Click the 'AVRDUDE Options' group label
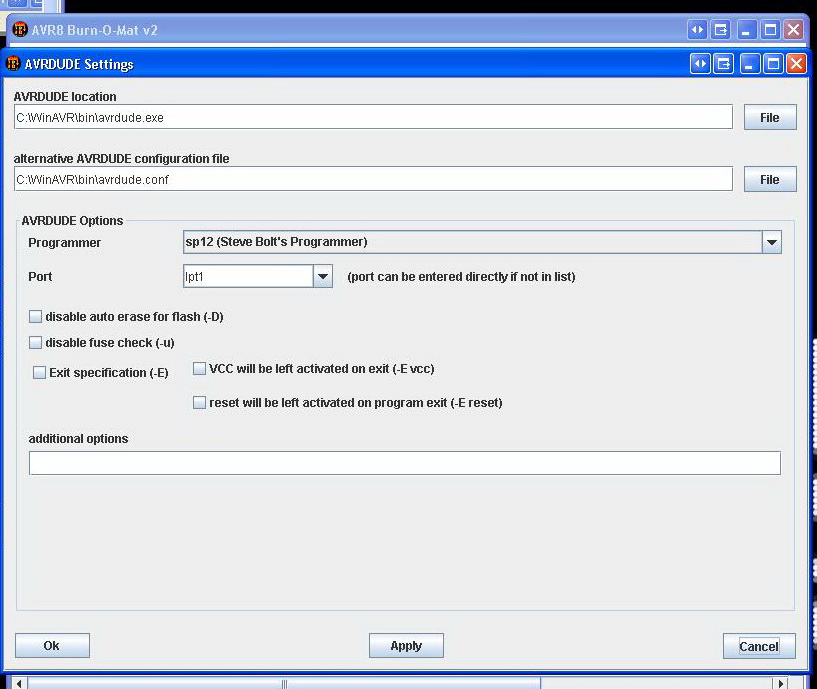Screen dimensions: 817x689 tap(72, 220)
